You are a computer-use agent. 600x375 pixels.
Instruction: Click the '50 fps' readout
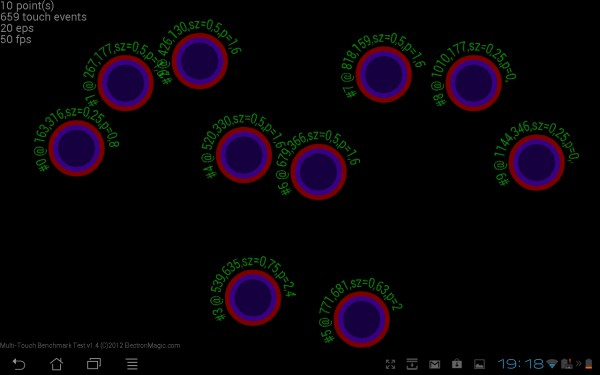point(16,39)
